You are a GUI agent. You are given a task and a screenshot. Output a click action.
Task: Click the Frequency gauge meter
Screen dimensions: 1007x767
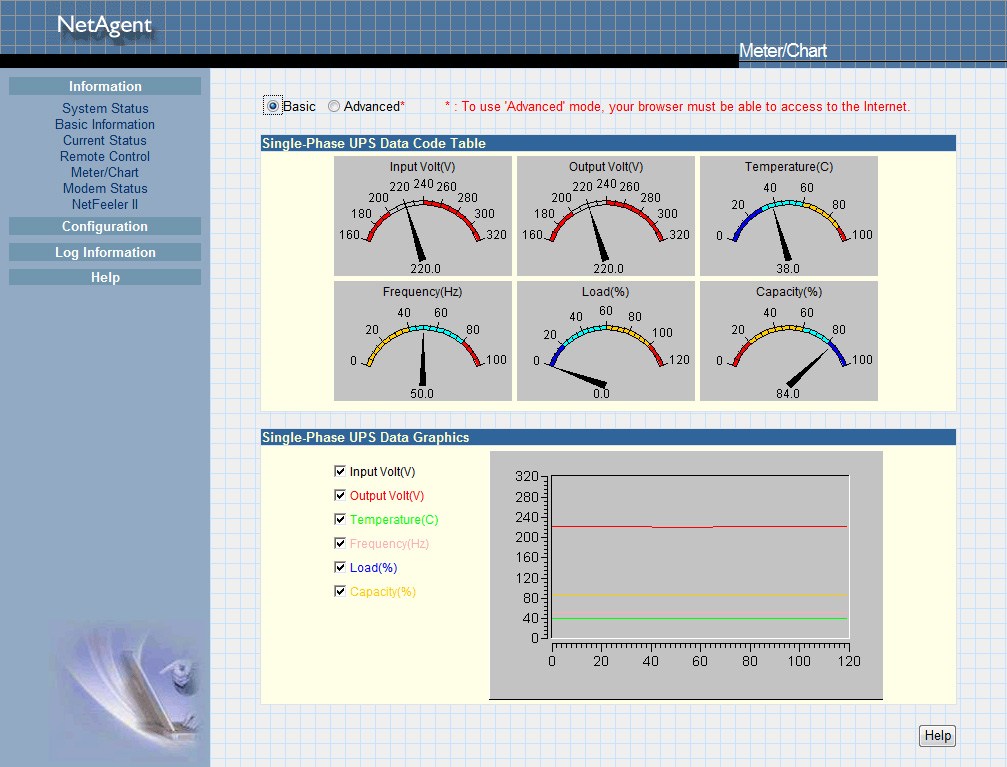pos(422,341)
